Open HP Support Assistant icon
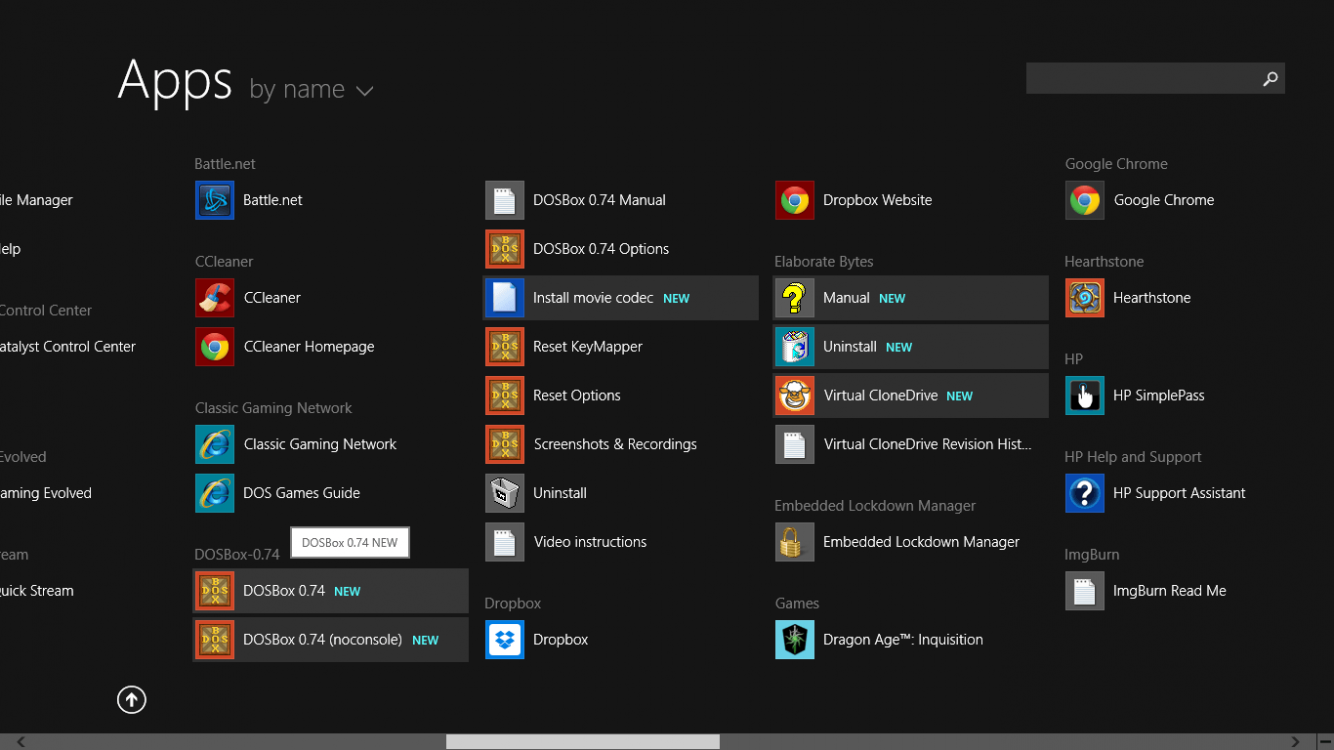 pos(1084,493)
